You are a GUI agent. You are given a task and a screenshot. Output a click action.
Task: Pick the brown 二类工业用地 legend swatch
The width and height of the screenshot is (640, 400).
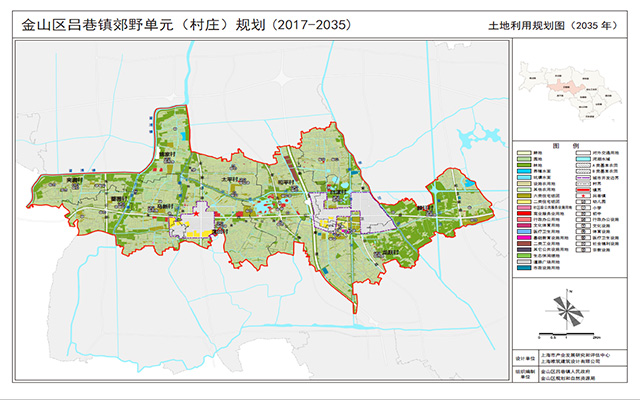[524, 243]
